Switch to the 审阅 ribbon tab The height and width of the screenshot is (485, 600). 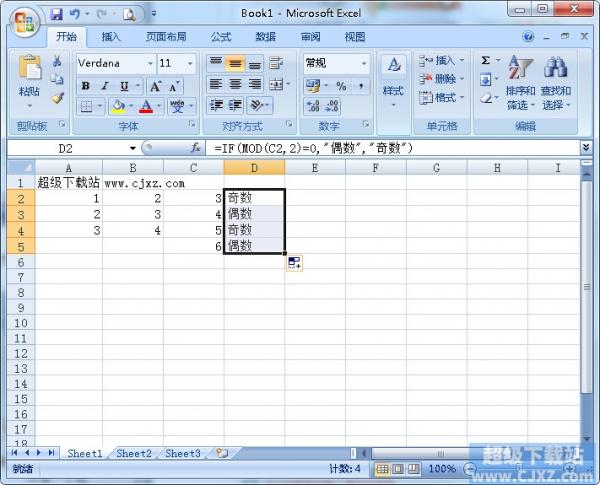310,37
